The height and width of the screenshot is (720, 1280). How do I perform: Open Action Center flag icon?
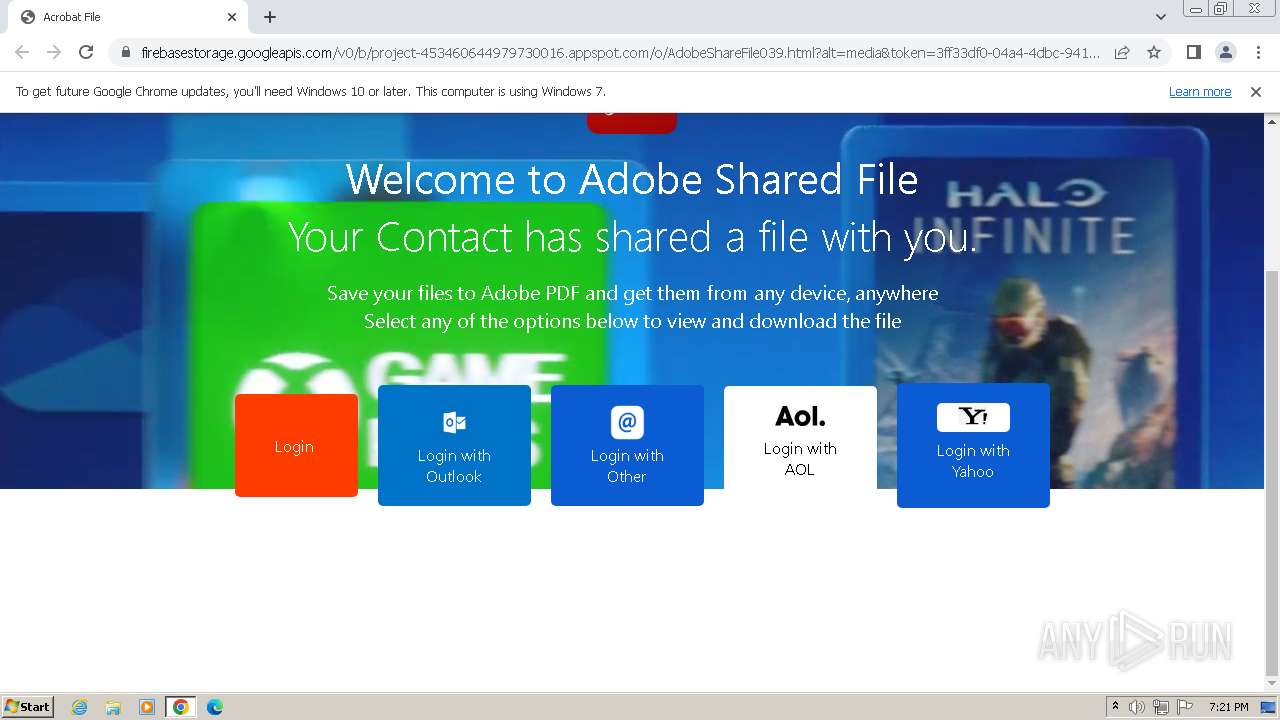1183,707
